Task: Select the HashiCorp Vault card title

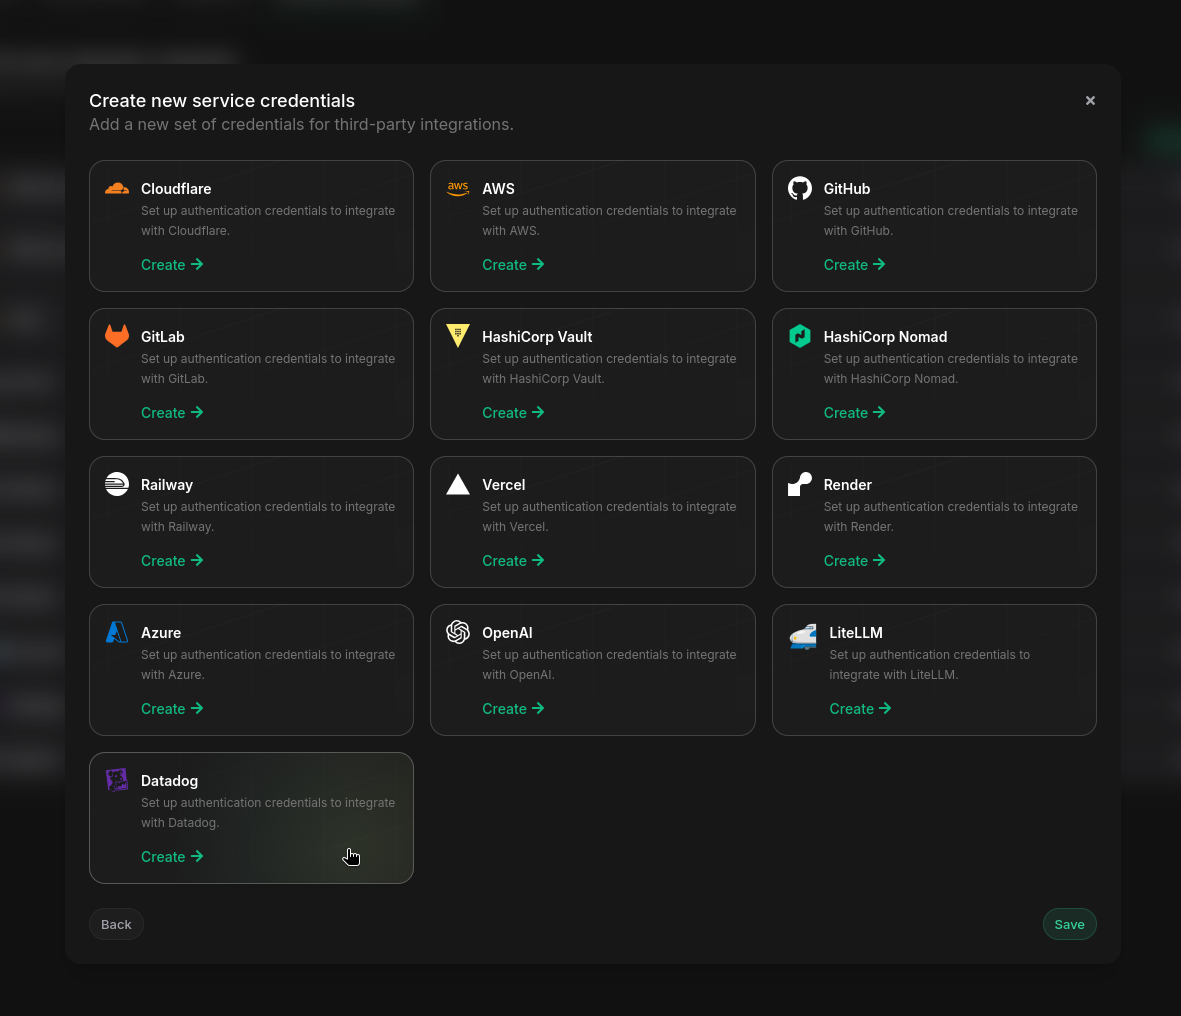Action: point(537,337)
